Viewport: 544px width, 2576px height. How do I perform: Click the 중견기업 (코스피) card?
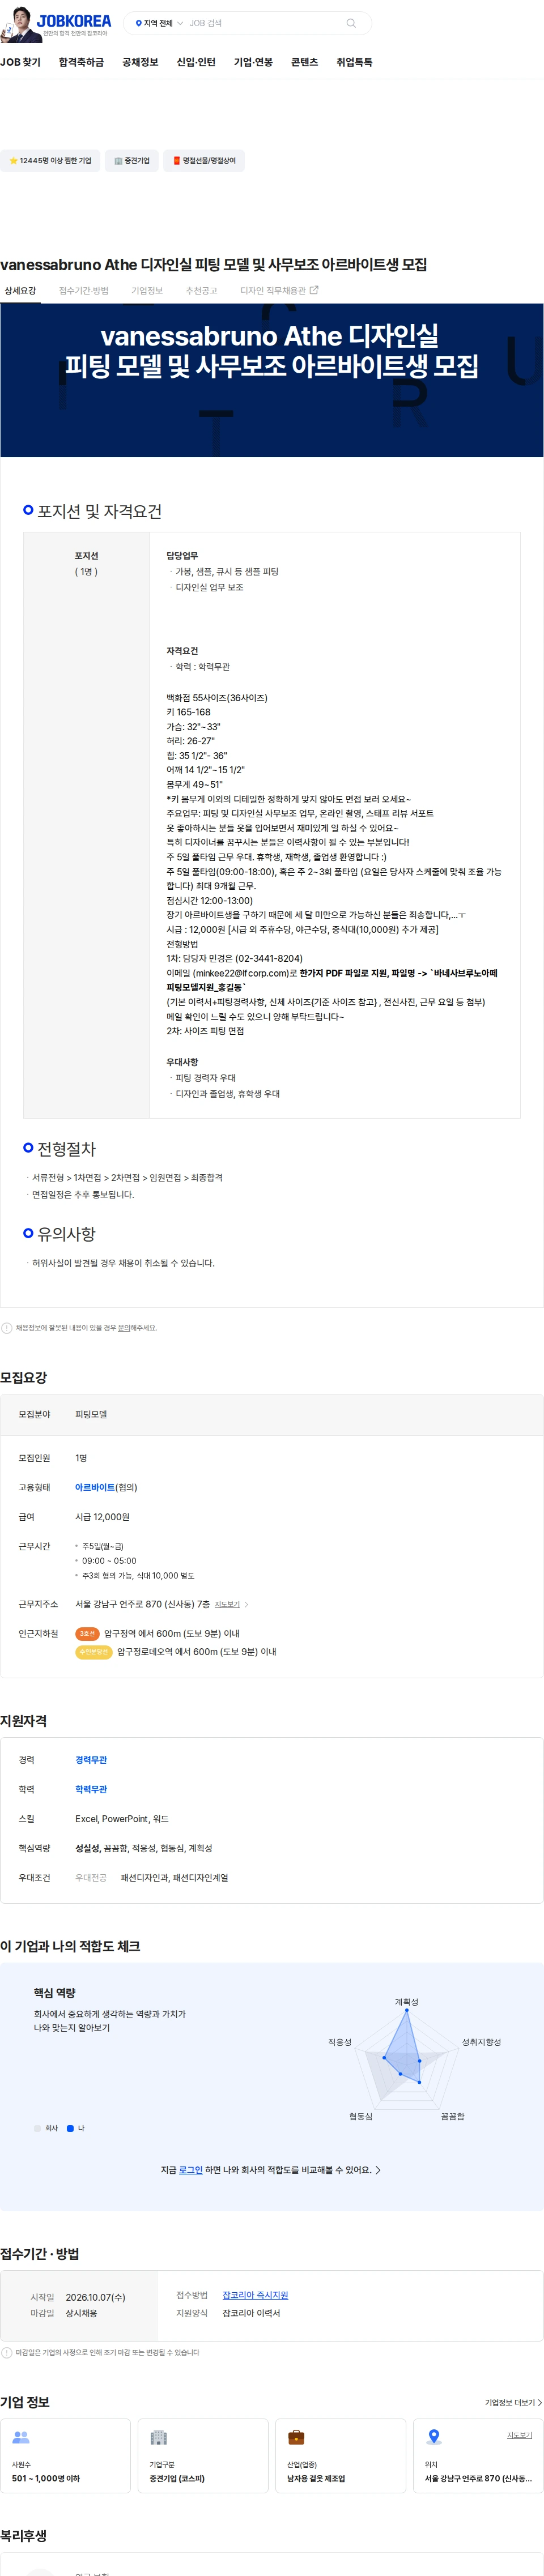coord(203,2456)
